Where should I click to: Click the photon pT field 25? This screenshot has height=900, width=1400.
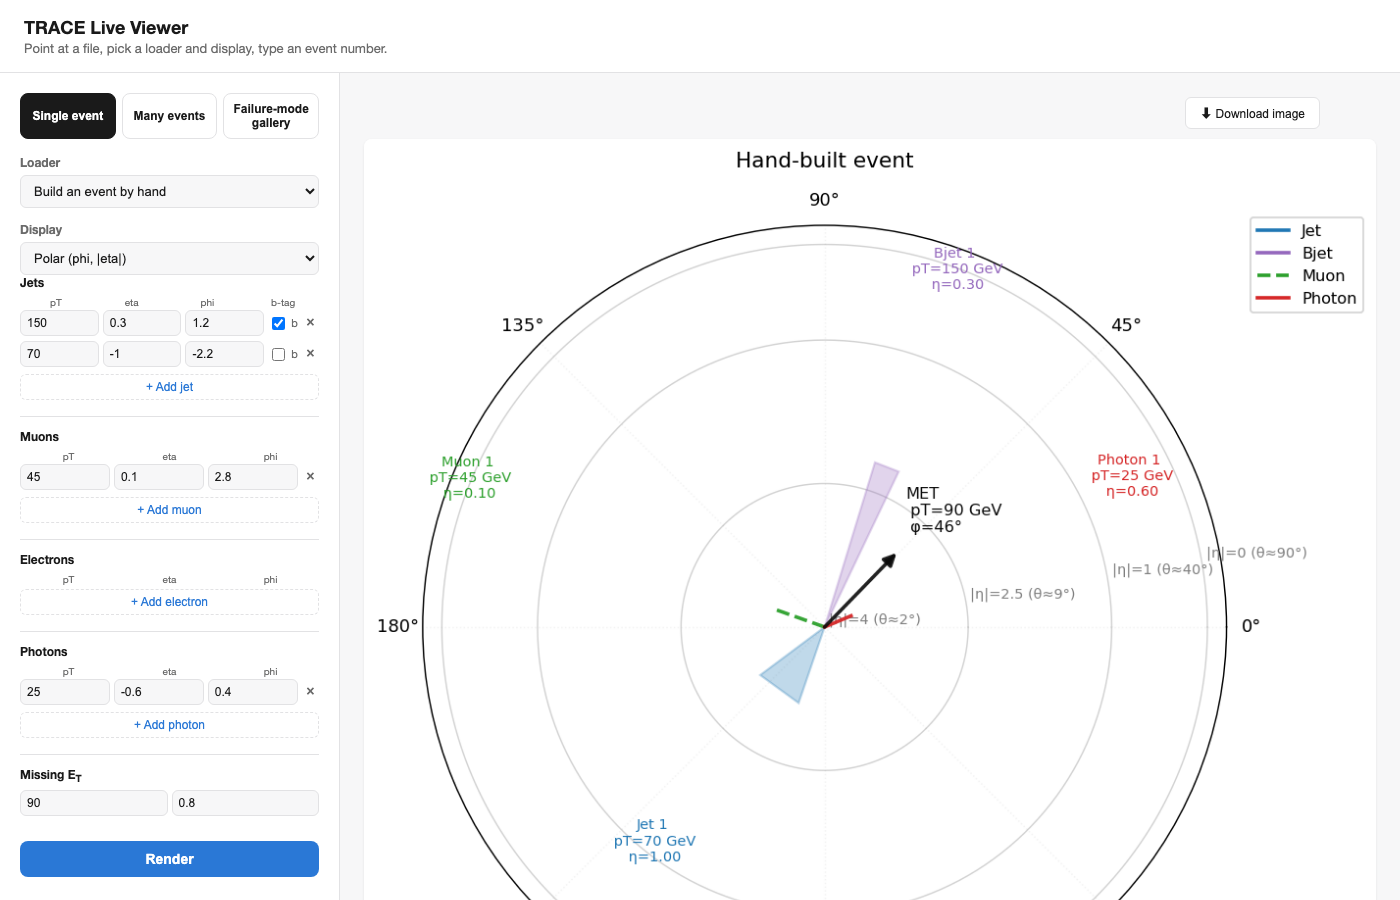point(65,692)
